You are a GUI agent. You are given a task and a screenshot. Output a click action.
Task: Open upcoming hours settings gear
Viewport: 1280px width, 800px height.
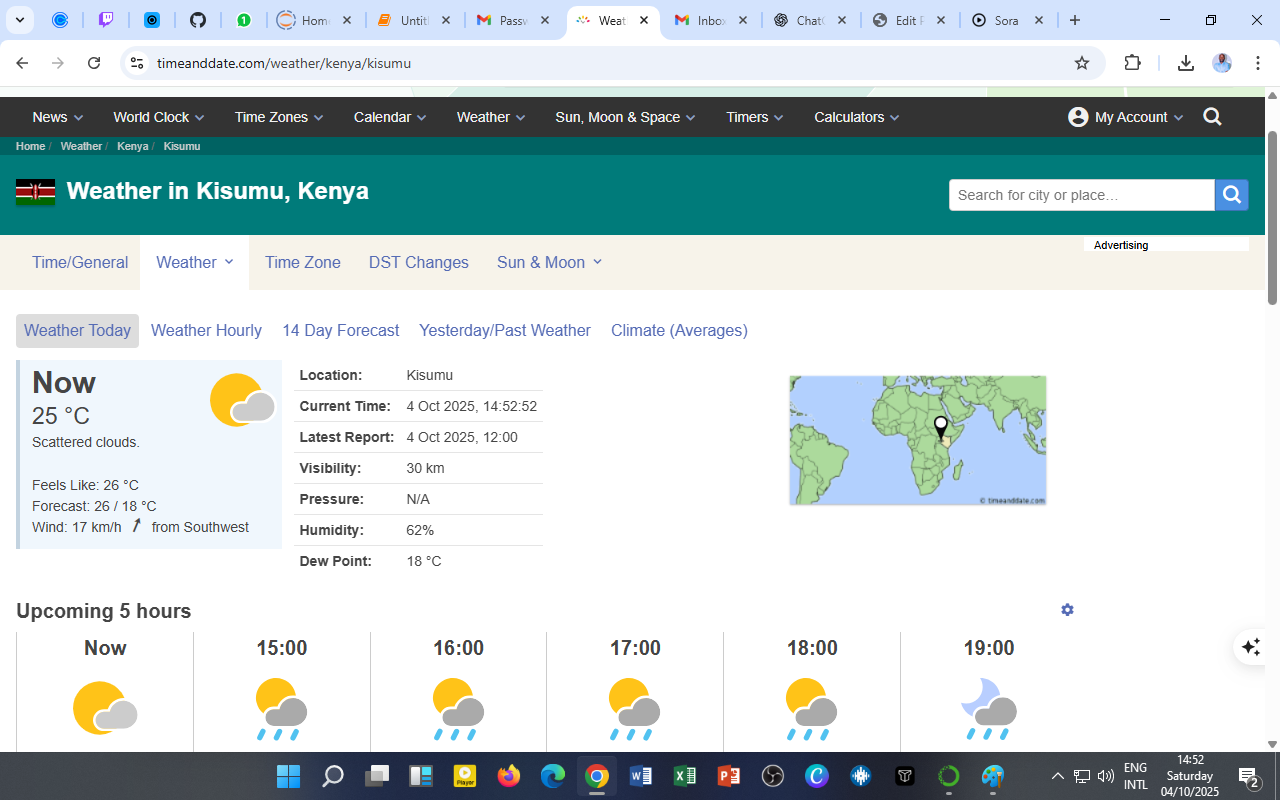tap(1067, 610)
